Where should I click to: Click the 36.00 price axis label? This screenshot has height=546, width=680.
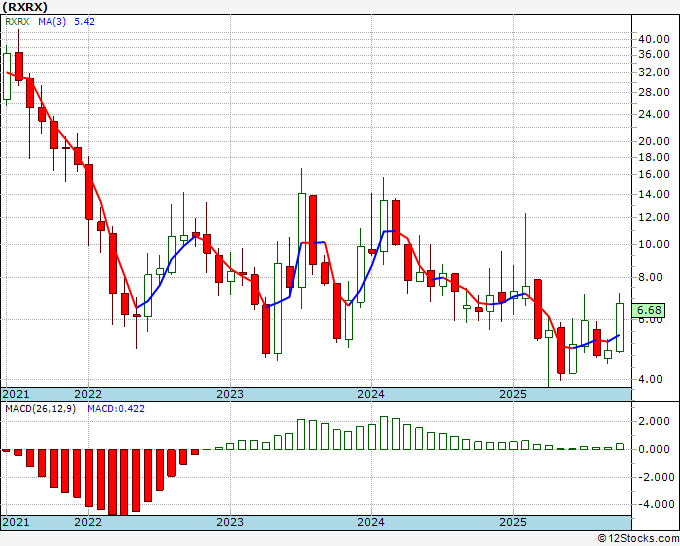(x=654, y=54)
